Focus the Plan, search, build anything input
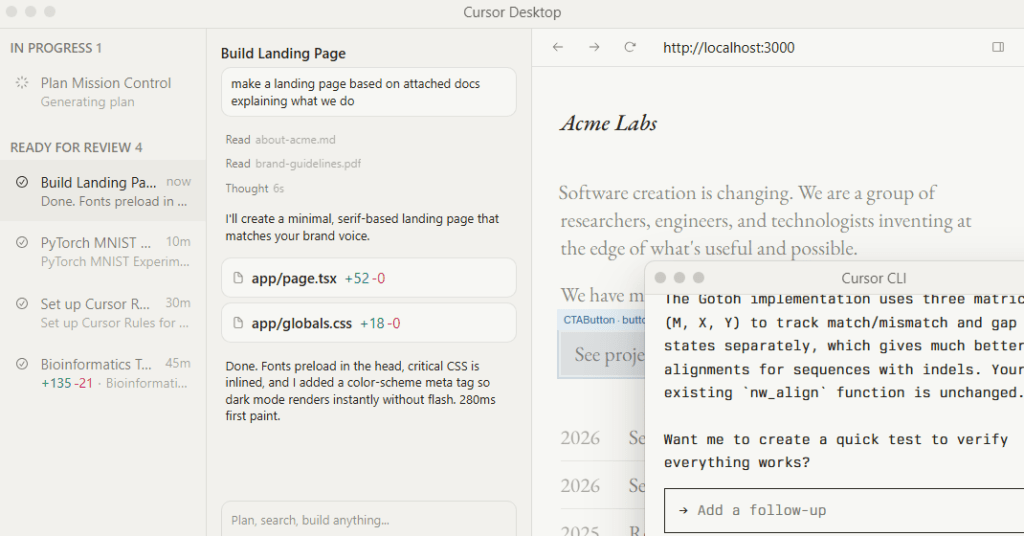 coord(368,520)
